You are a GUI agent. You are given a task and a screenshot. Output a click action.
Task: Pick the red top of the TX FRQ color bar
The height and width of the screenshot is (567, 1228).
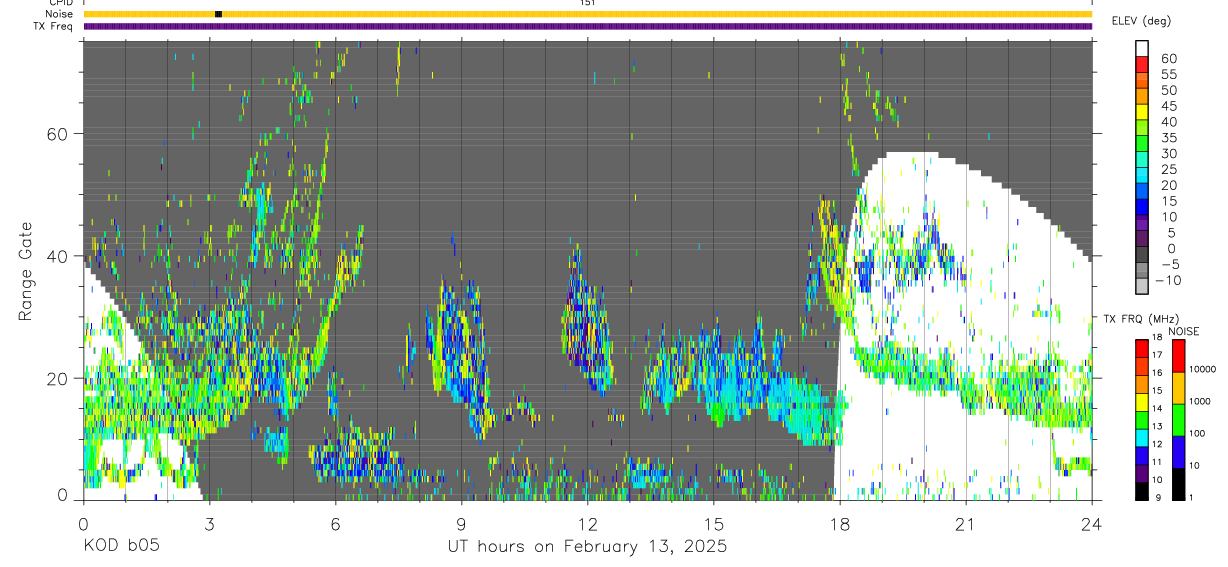pos(1142,349)
